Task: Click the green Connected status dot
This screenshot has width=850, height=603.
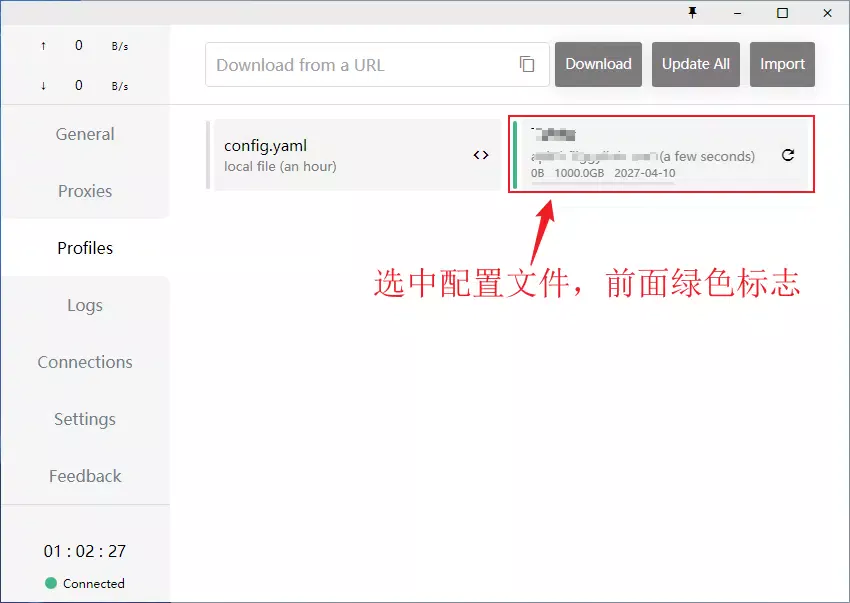Action: pyautogui.click(x=51, y=583)
